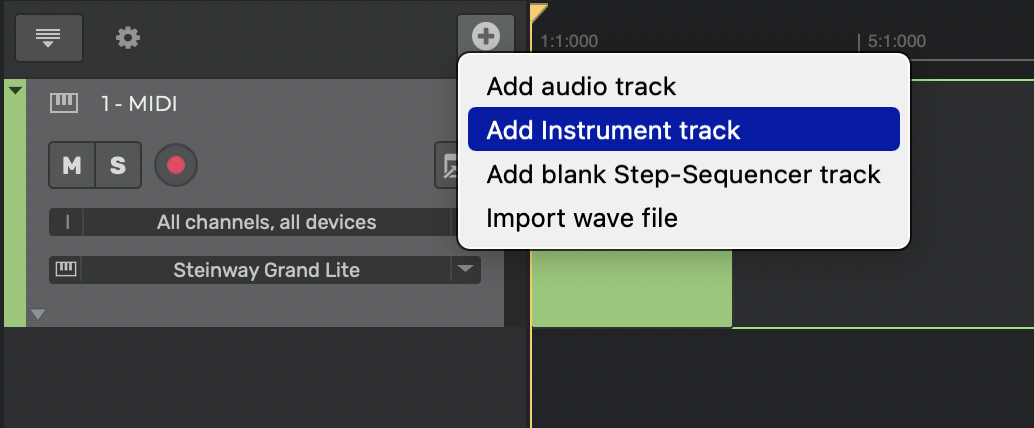Viewport: 1034px width, 428px height.
Task: Open the All channels, all devices selector
Action: tap(266, 222)
